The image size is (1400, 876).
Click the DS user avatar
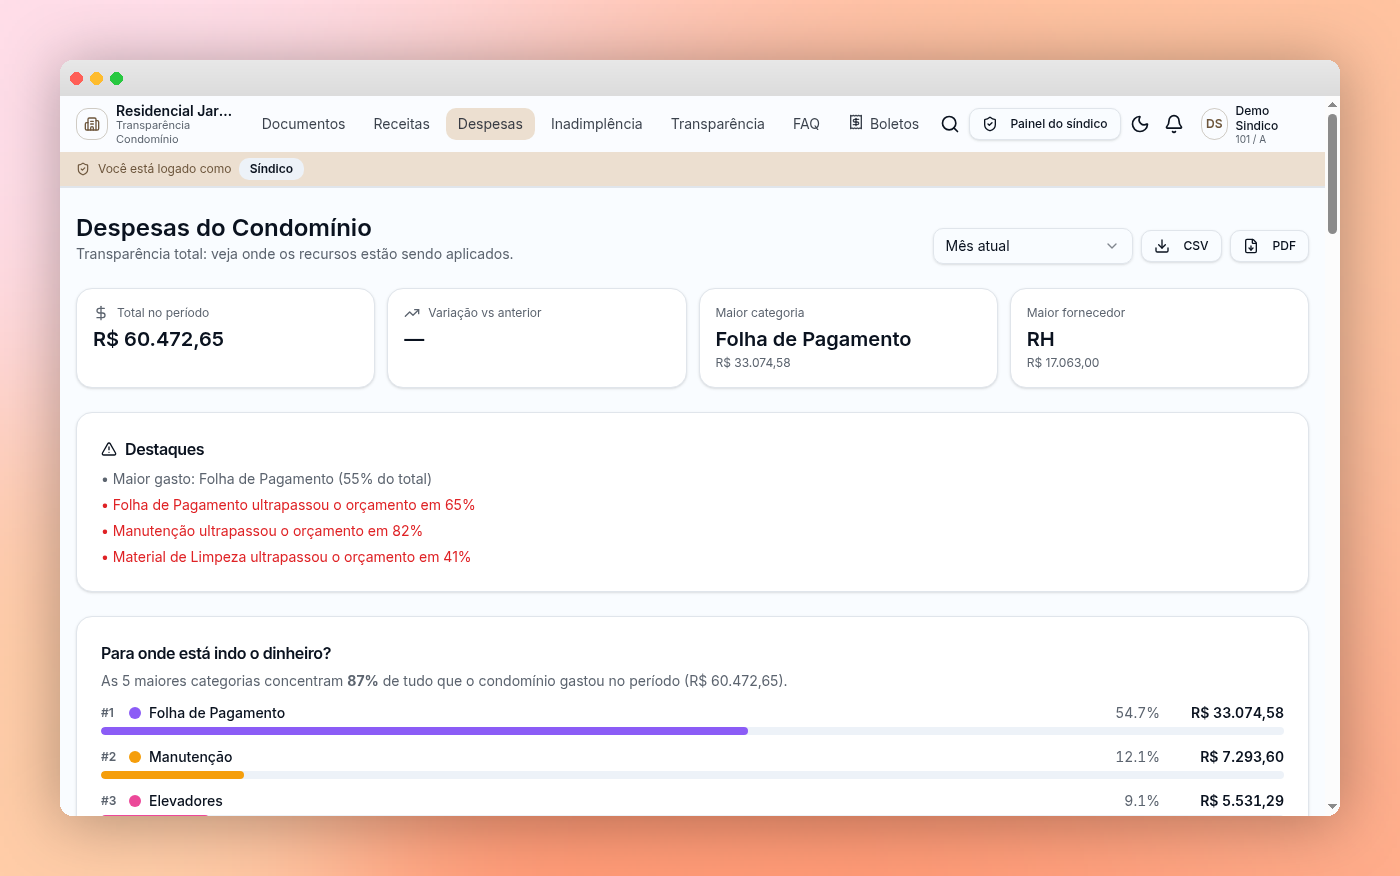1214,124
